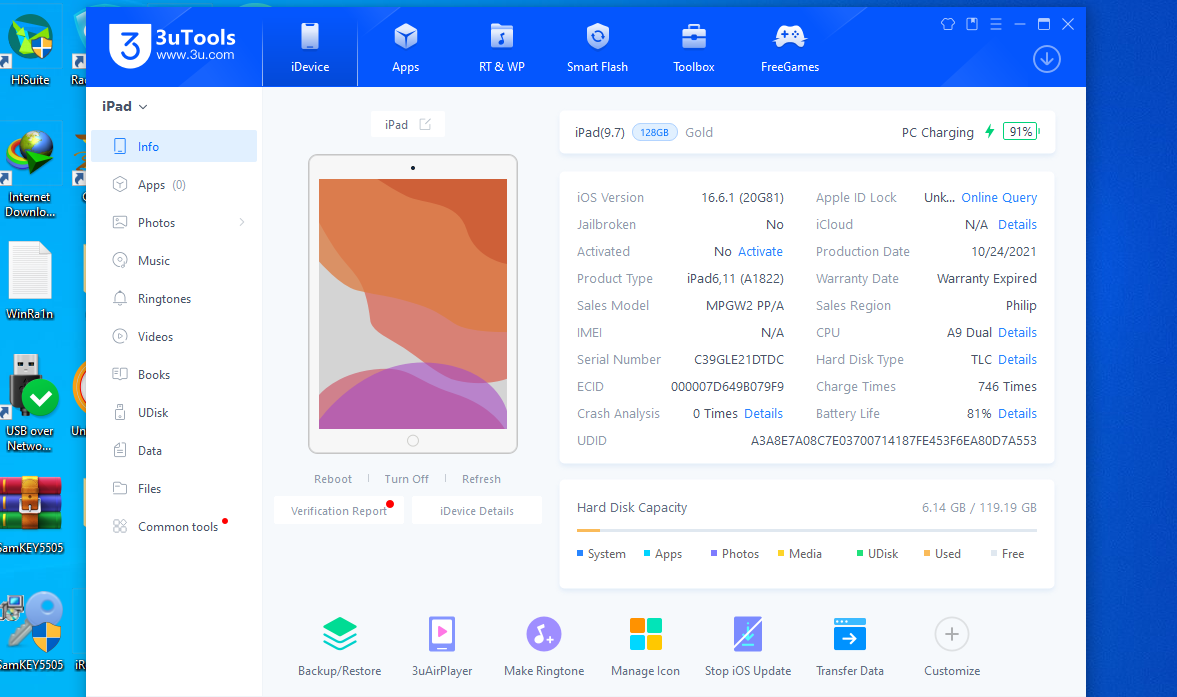Open Stop iOS Update tool
Image resolution: width=1177 pixels, height=697 pixels.
point(748,647)
